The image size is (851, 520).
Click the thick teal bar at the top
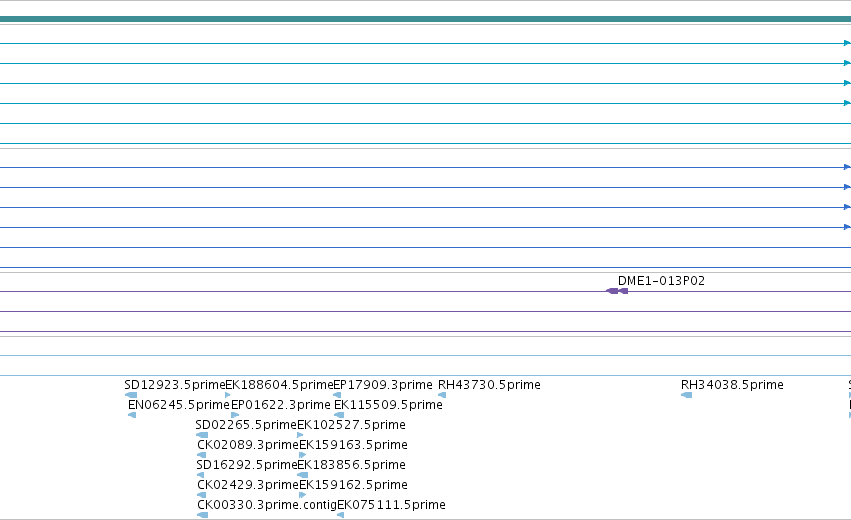pyautogui.click(x=426, y=20)
